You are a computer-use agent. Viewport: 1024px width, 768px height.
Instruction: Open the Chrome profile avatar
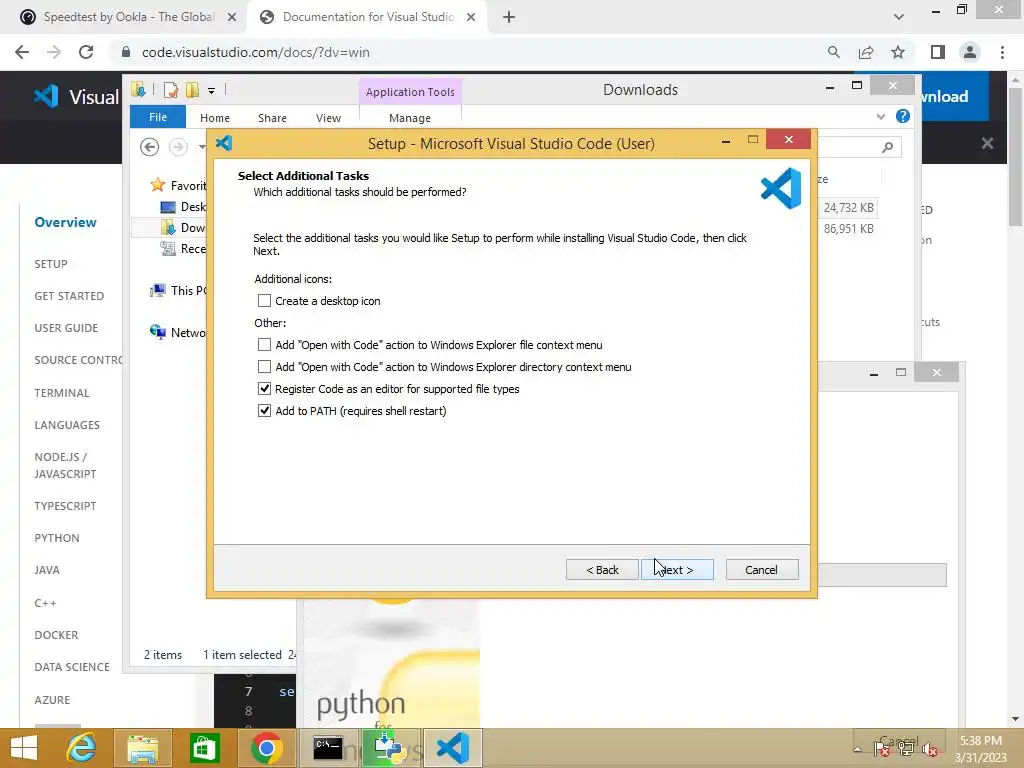[x=970, y=52]
